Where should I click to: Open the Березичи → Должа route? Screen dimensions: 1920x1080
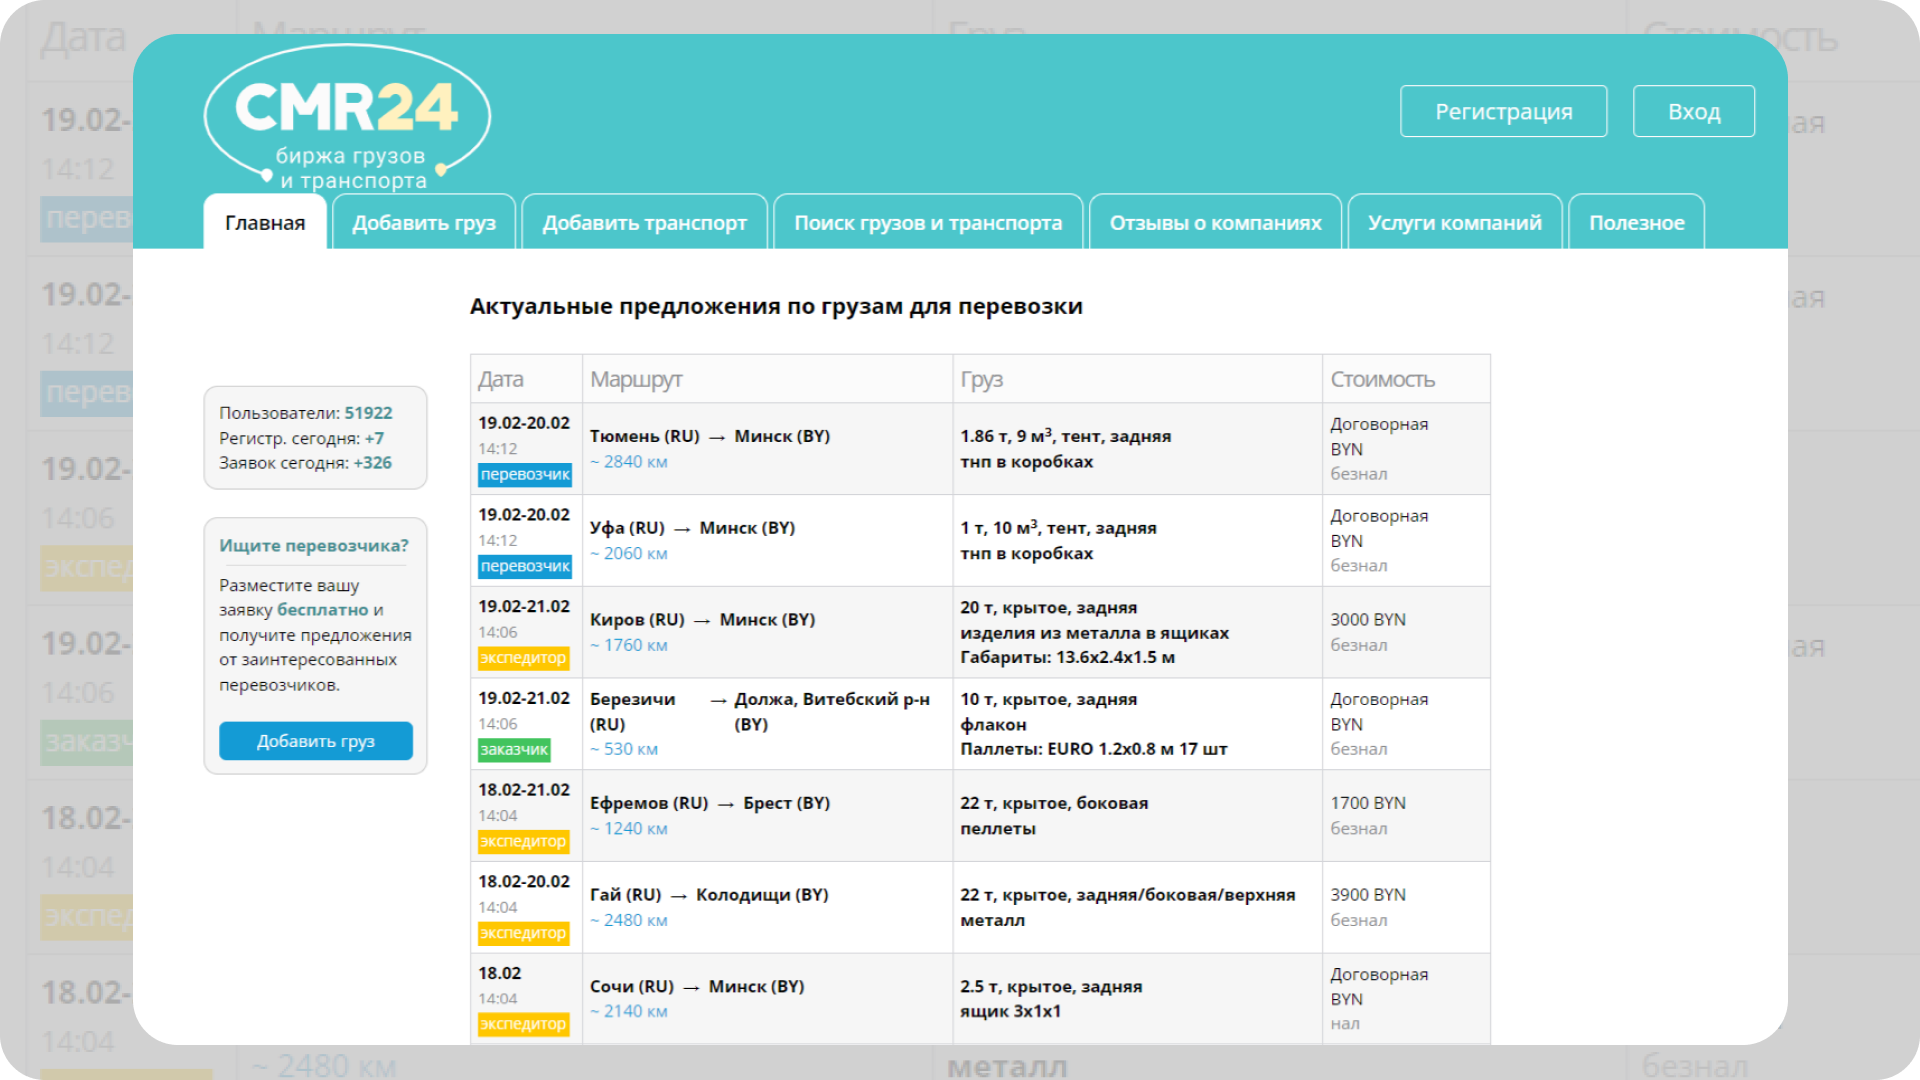point(760,711)
